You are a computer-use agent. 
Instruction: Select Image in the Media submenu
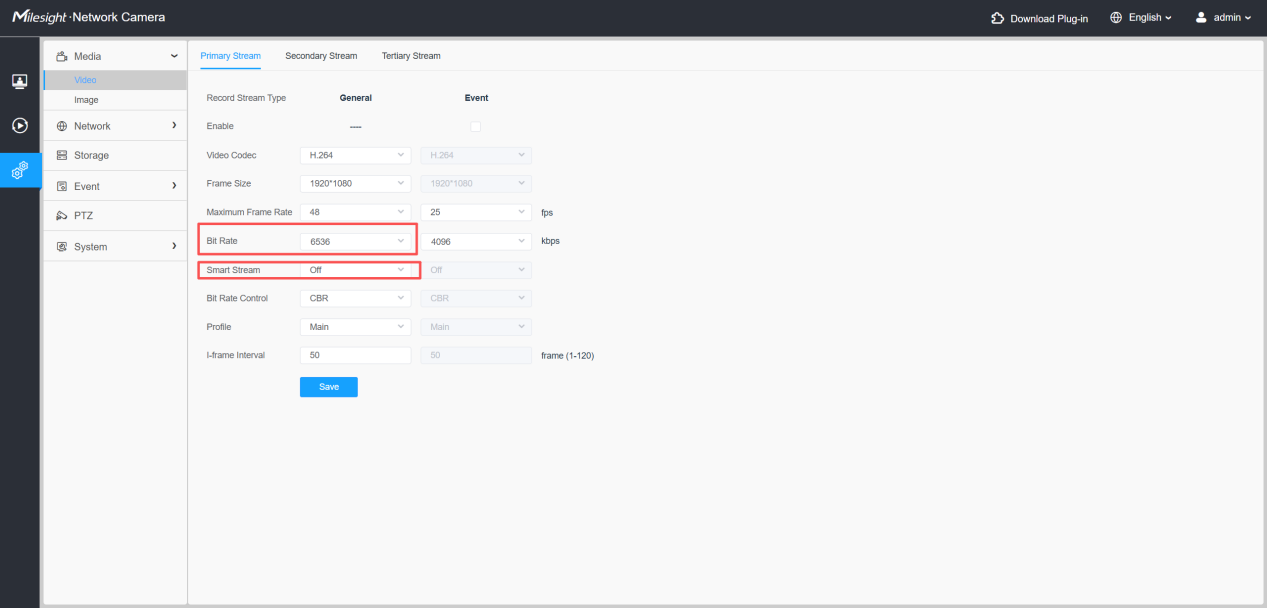pyautogui.click(x=115, y=100)
